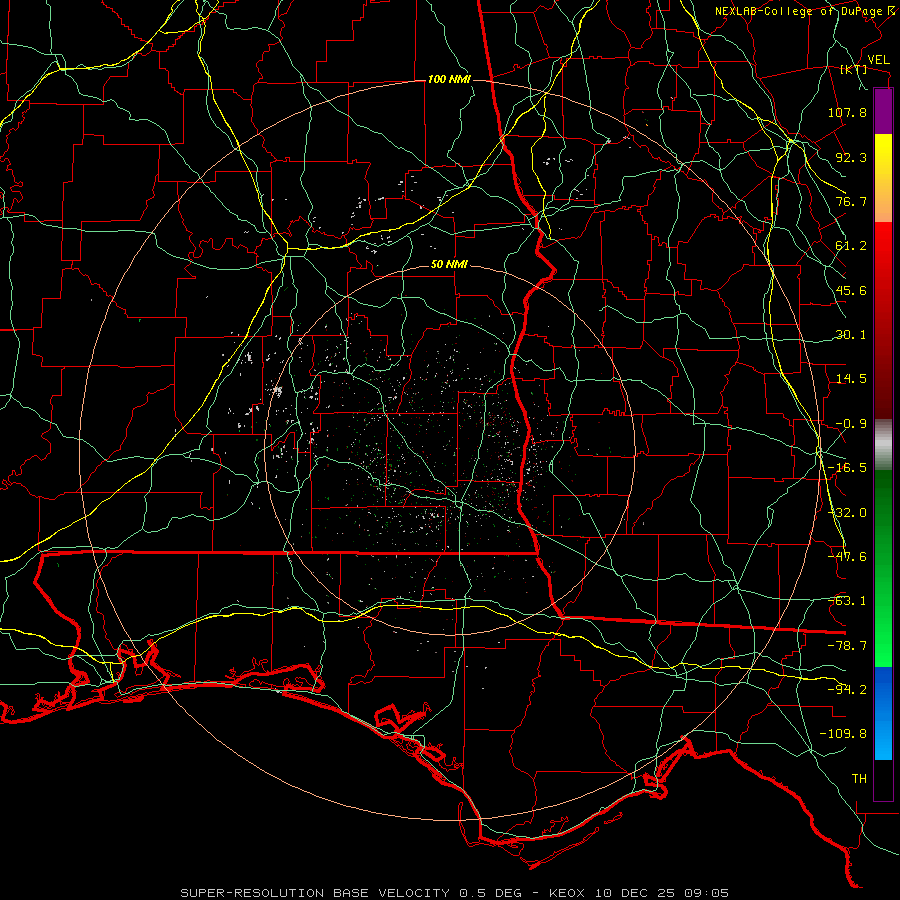This screenshot has height=900, width=900.
Task: Click the [KT] units label
Action: [853, 69]
